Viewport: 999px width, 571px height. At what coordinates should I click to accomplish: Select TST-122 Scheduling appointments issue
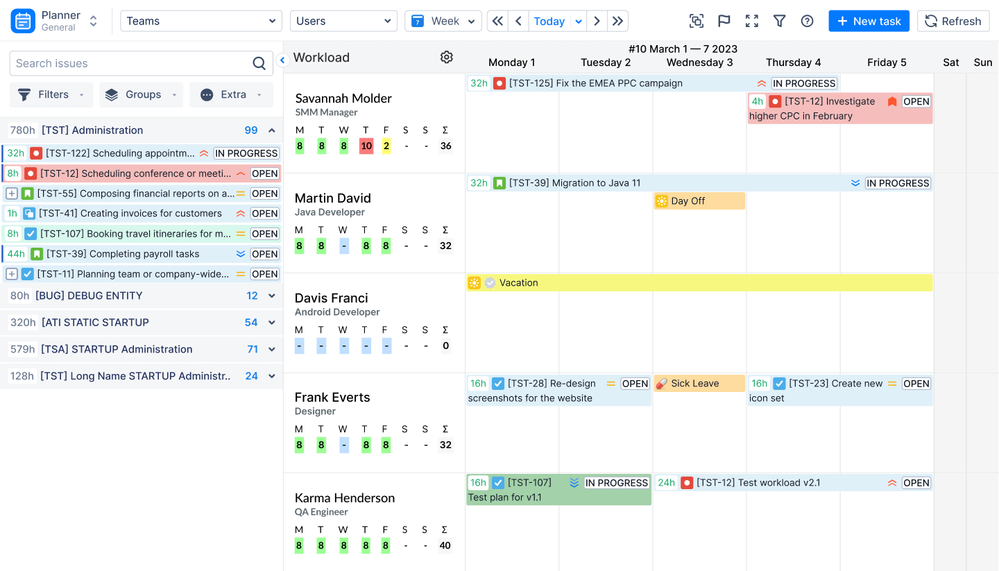[141, 153]
